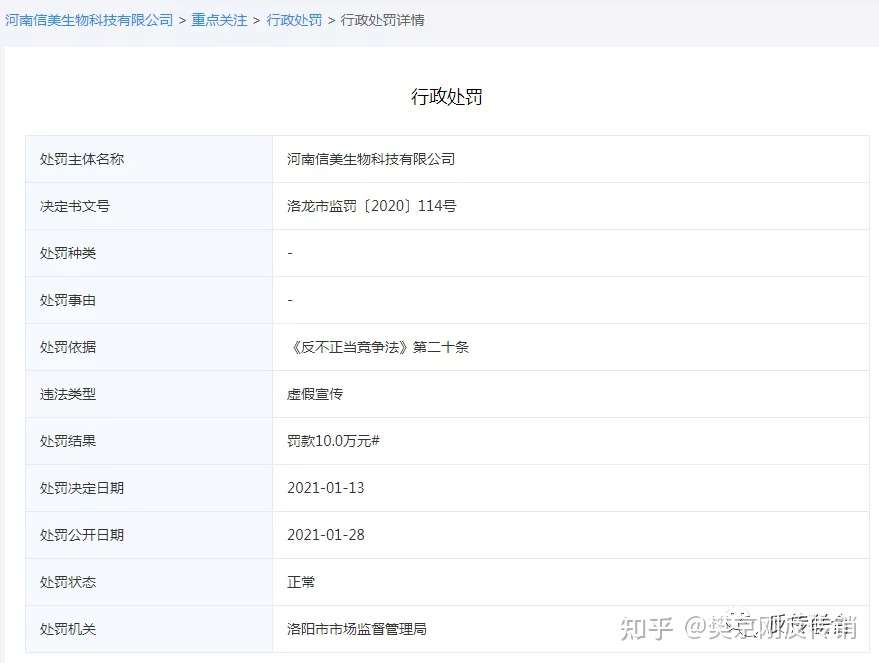Click the 处罚状态 label
The width and height of the screenshot is (879, 663).
point(68,582)
